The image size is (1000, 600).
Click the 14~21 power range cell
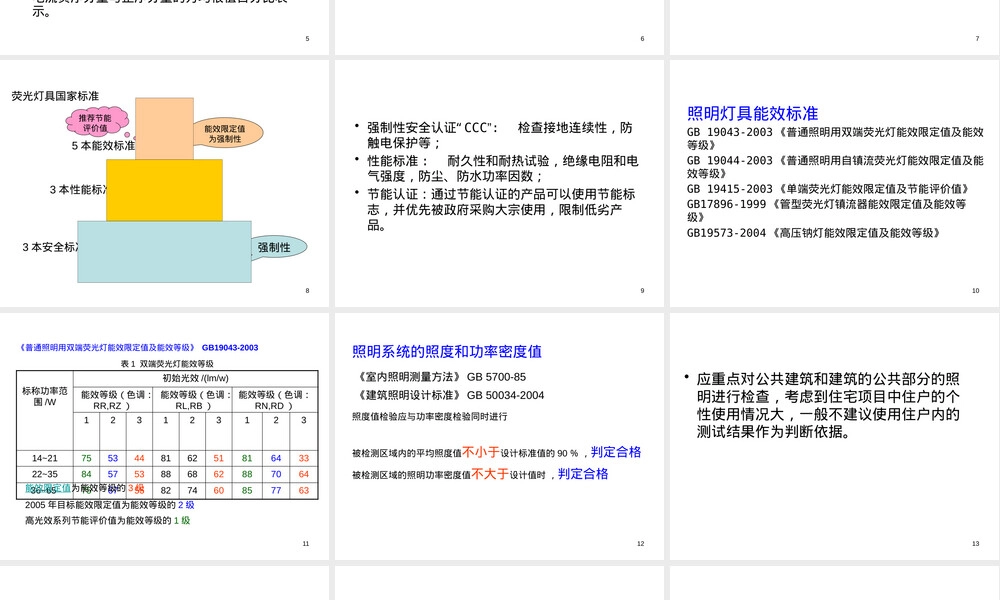(x=45, y=458)
